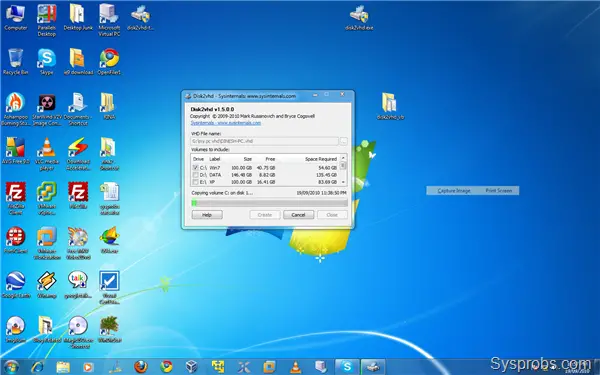Launch Skype from the desktop

coord(47,62)
